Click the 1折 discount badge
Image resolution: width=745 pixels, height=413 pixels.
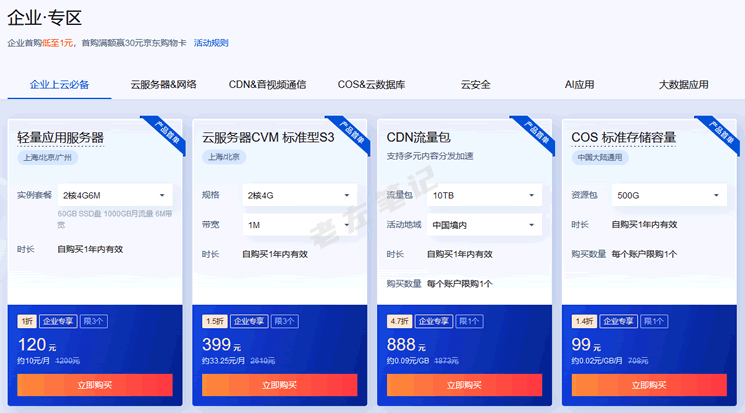[x=26, y=321]
